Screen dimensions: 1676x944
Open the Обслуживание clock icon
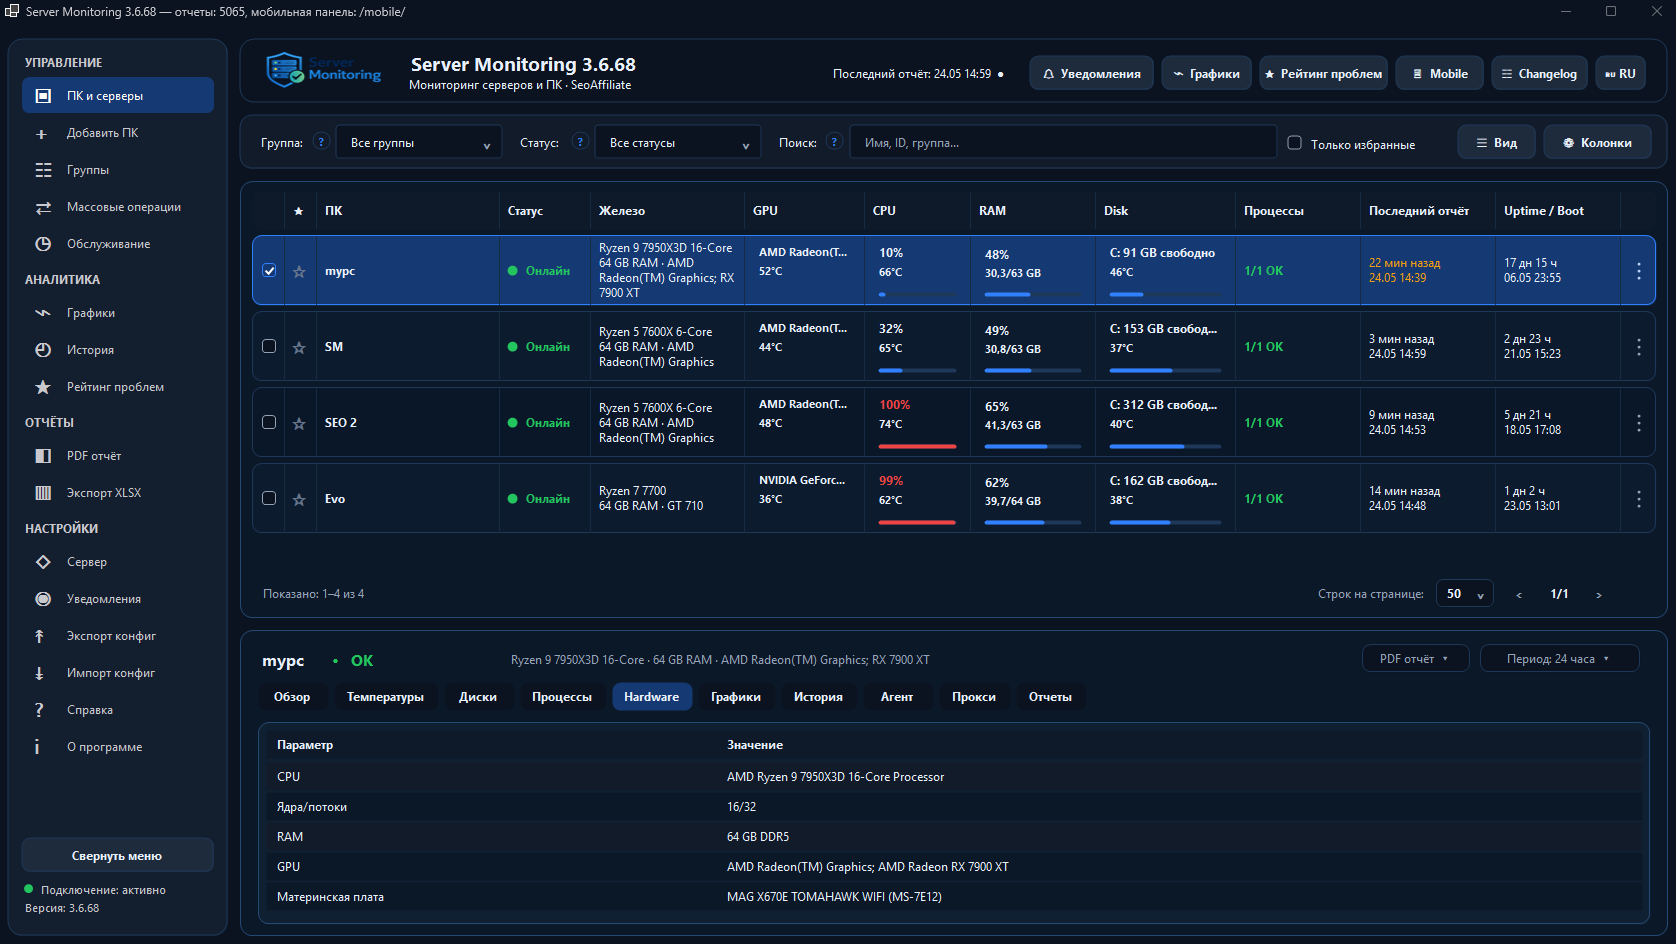[43, 244]
